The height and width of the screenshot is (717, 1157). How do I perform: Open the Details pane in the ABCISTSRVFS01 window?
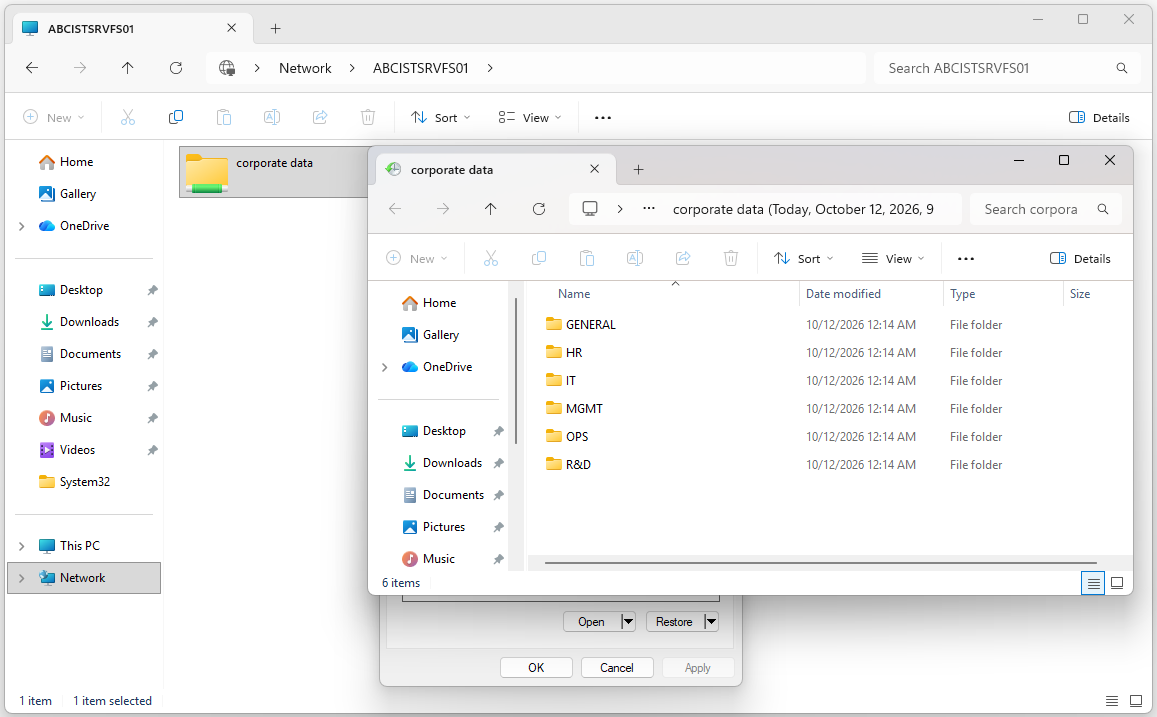coord(1099,117)
